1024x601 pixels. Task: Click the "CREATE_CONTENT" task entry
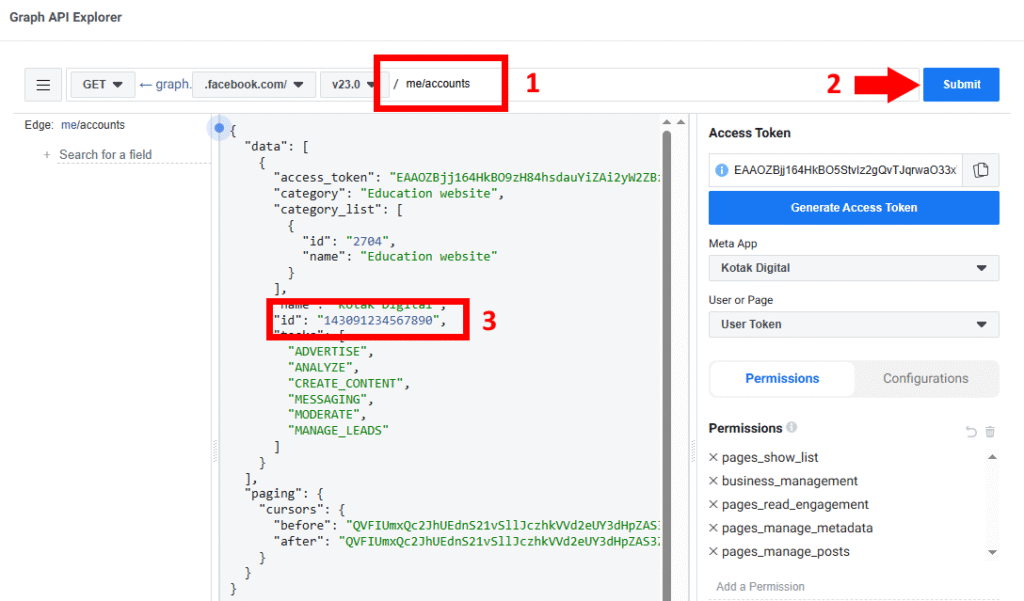pyautogui.click(x=345, y=383)
